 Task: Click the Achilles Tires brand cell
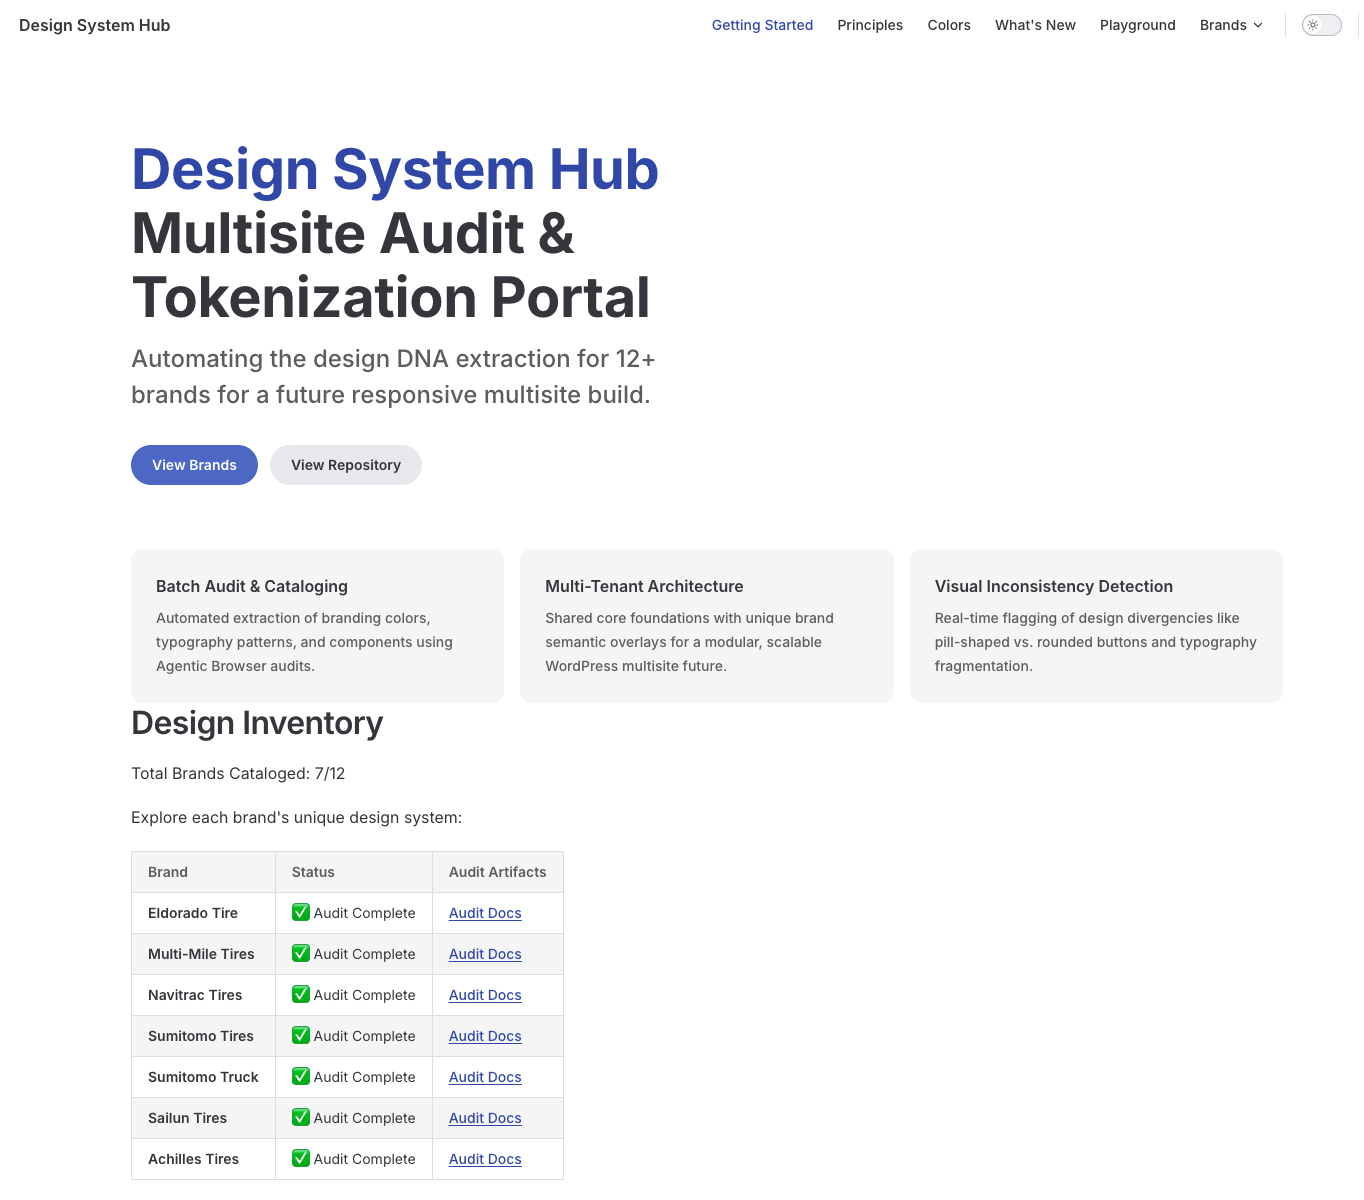[x=203, y=1159]
